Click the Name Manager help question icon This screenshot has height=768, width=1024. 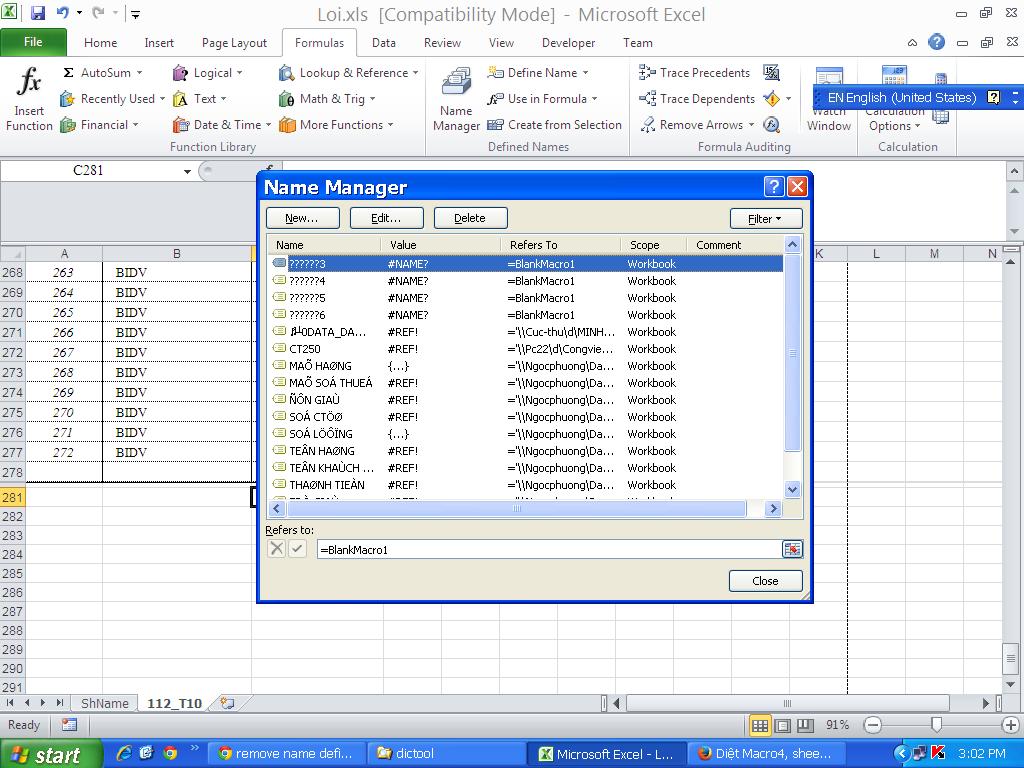(x=773, y=187)
